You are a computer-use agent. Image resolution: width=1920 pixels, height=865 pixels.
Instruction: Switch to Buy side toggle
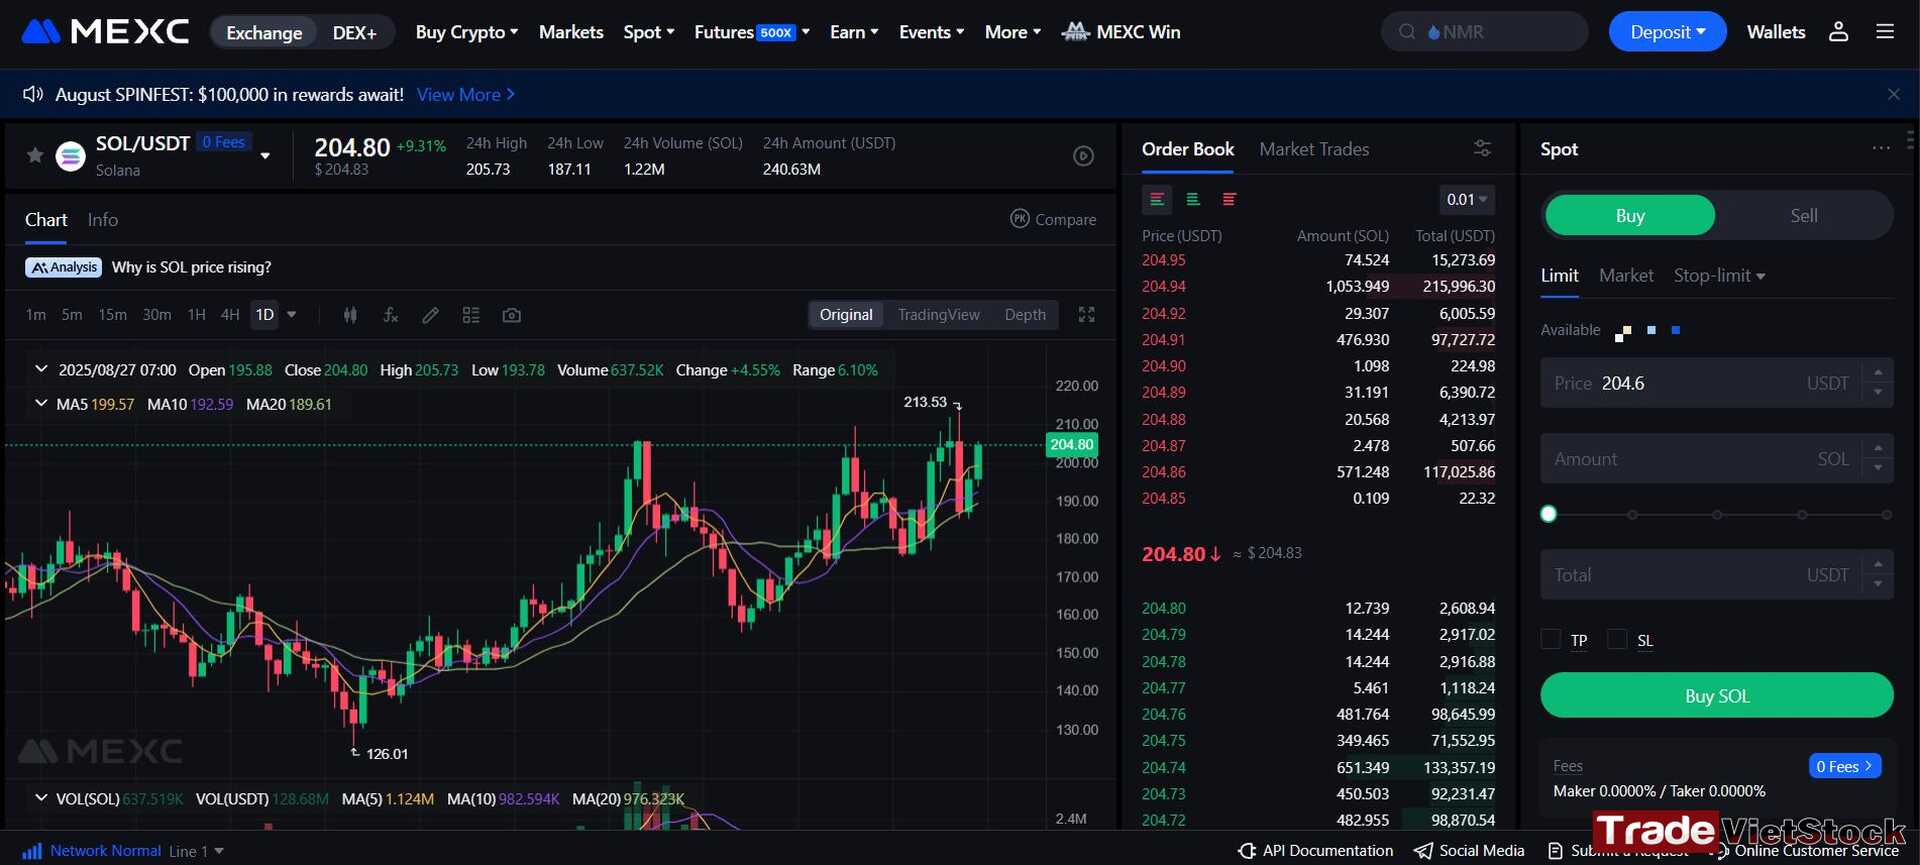(1630, 215)
